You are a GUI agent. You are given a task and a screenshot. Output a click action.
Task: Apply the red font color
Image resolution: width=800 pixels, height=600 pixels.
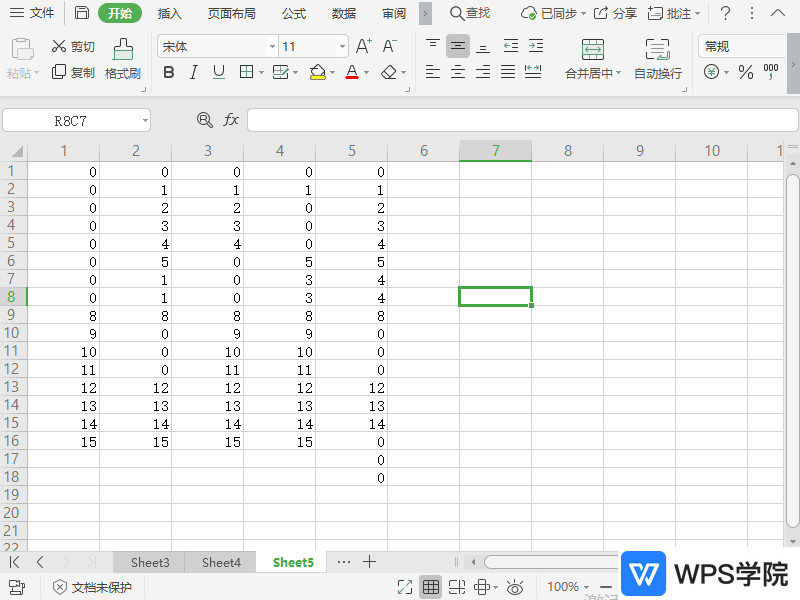click(x=352, y=72)
